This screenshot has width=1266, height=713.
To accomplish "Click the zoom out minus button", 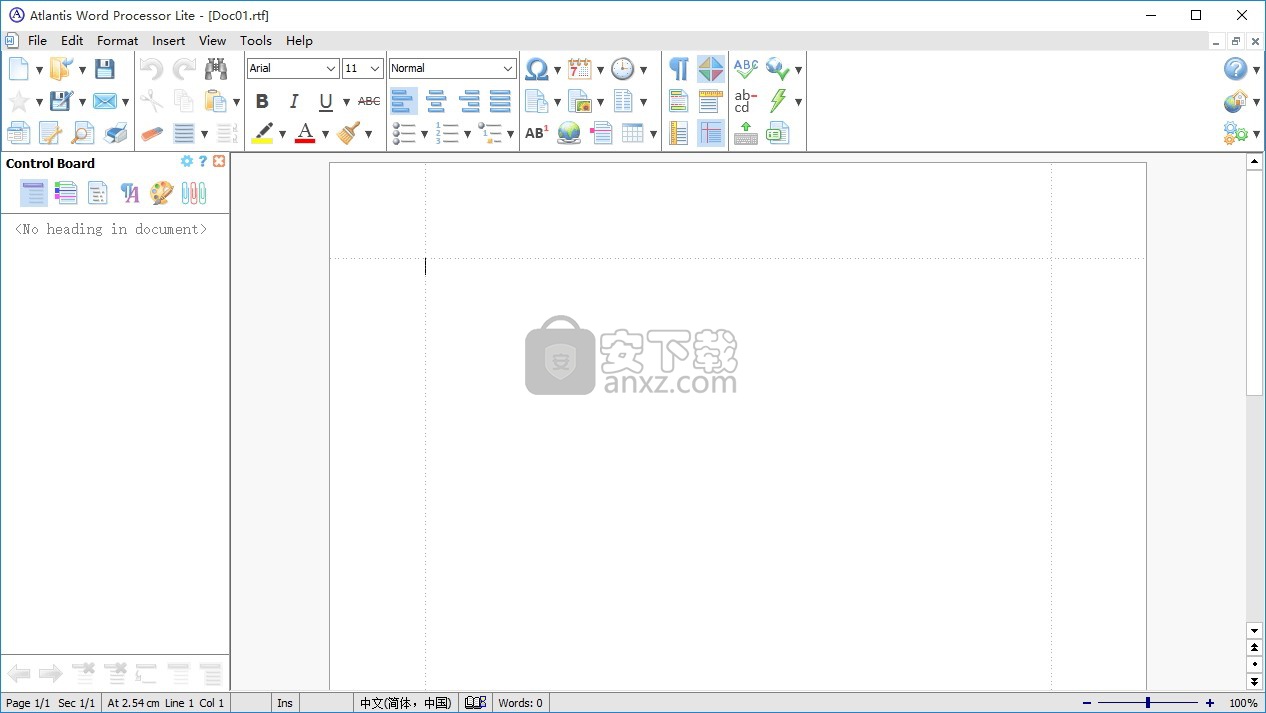I will point(1087,703).
